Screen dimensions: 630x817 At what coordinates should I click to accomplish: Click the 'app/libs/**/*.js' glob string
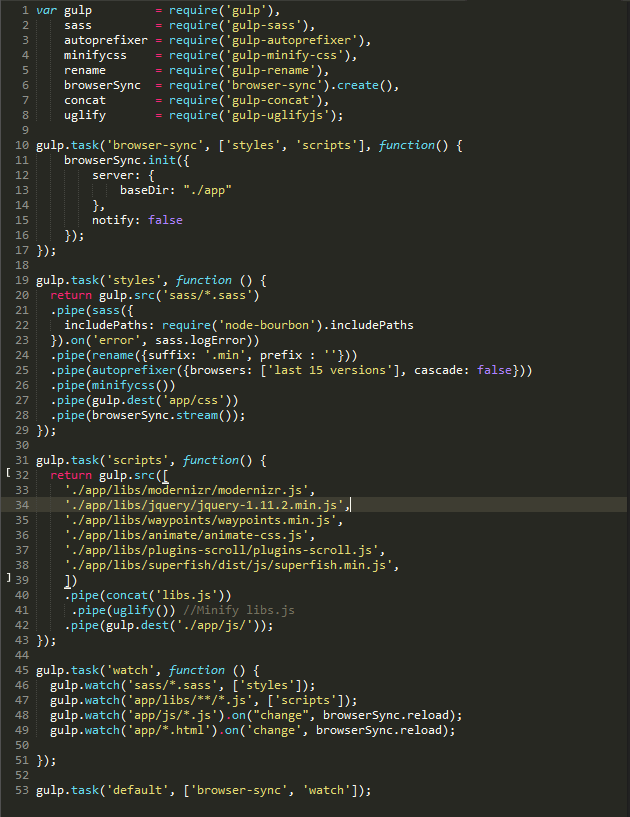[x=189, y=700]
